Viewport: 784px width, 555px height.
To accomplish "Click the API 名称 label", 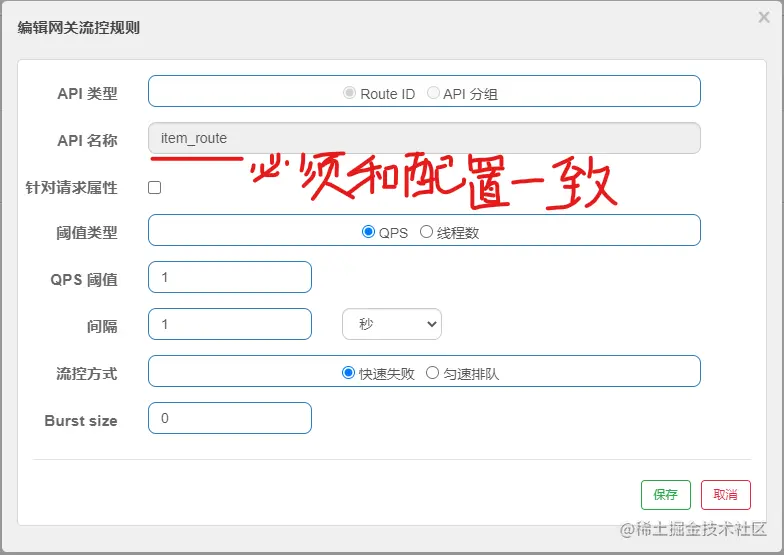I will click(x=88, y=140).
